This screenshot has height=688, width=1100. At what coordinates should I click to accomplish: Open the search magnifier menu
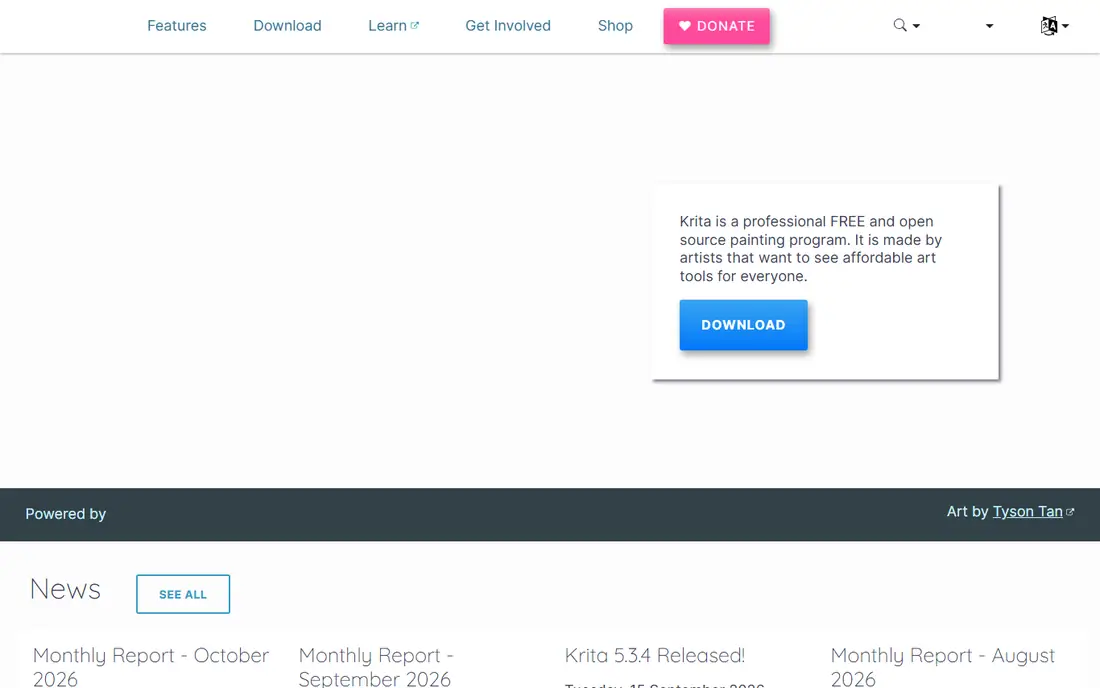click(906, 26)
